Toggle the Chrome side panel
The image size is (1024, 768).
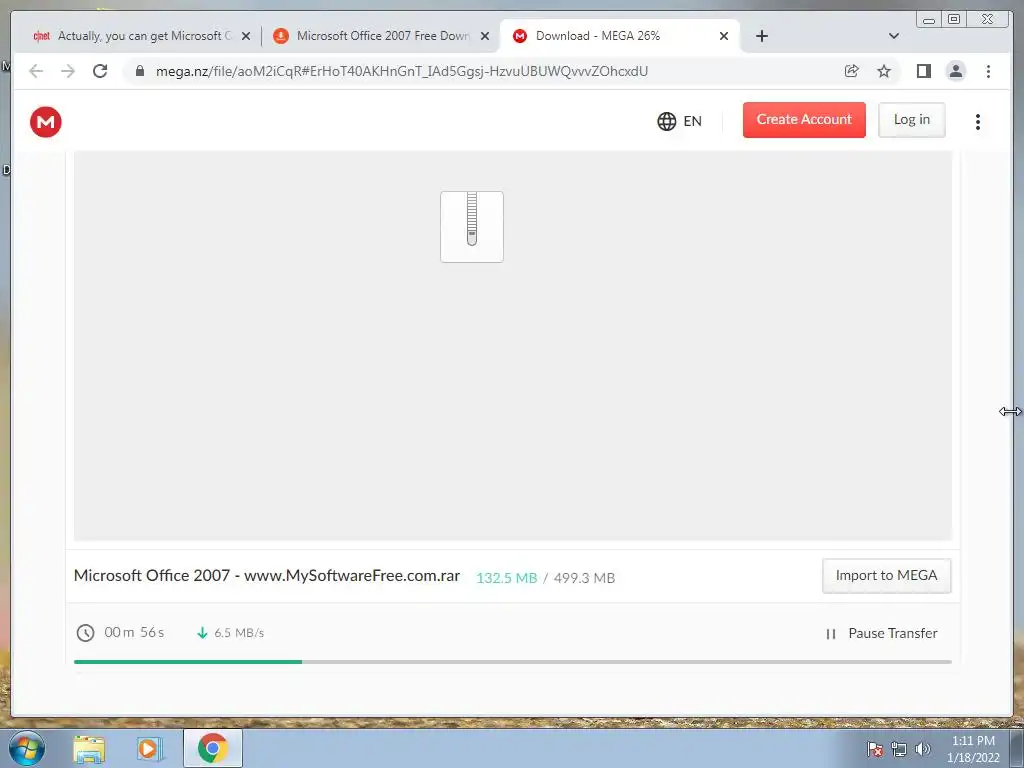(x=923, y=71)
